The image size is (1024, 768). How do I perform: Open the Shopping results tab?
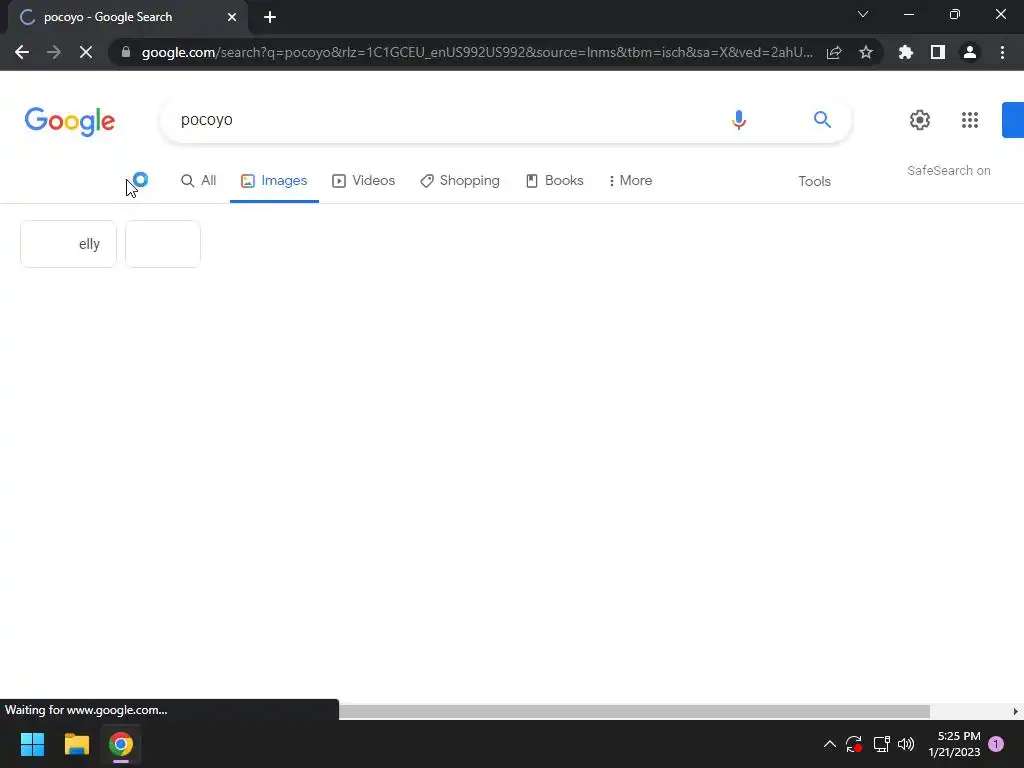[460, 181]
